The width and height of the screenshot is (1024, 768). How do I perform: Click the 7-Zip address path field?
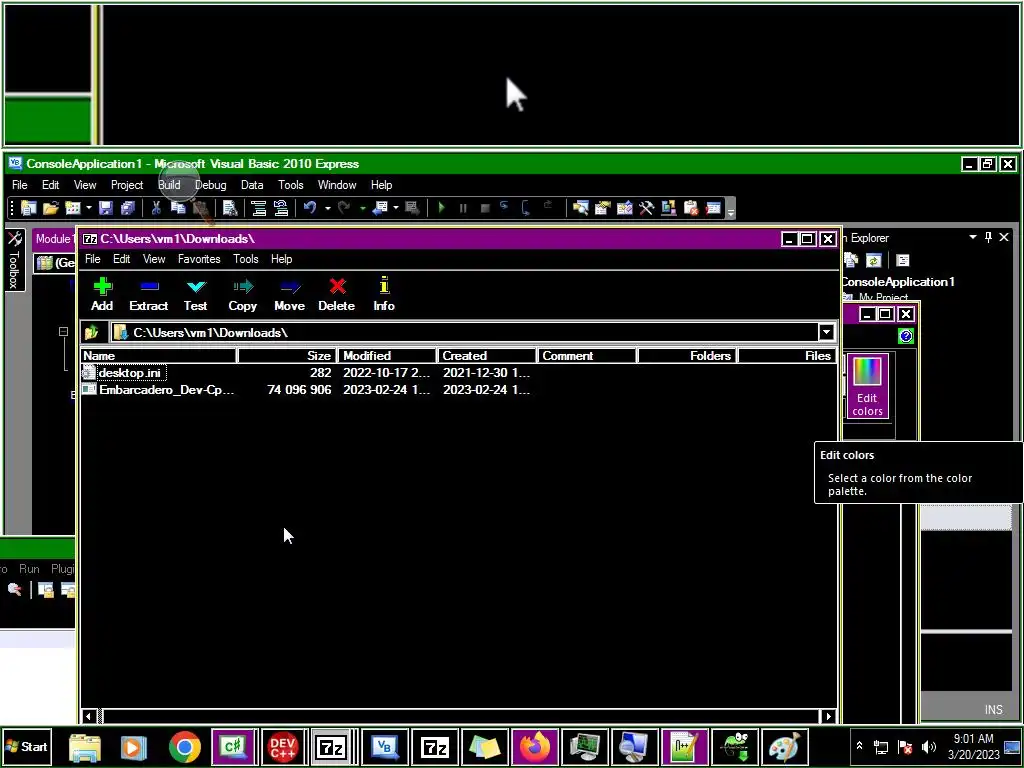[464, 332]
